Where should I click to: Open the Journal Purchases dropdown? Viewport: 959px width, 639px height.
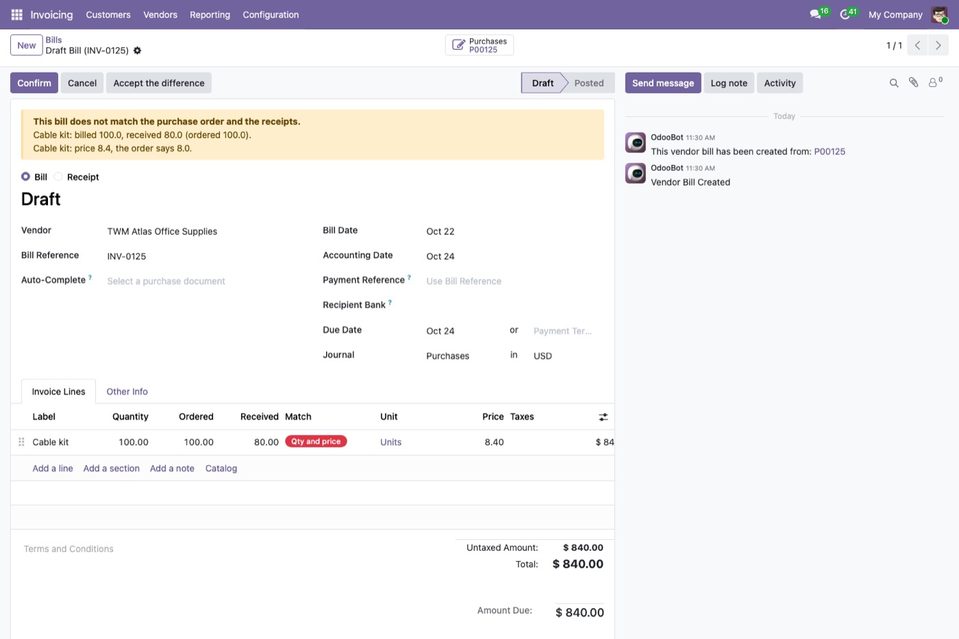(x=464, y=356)
